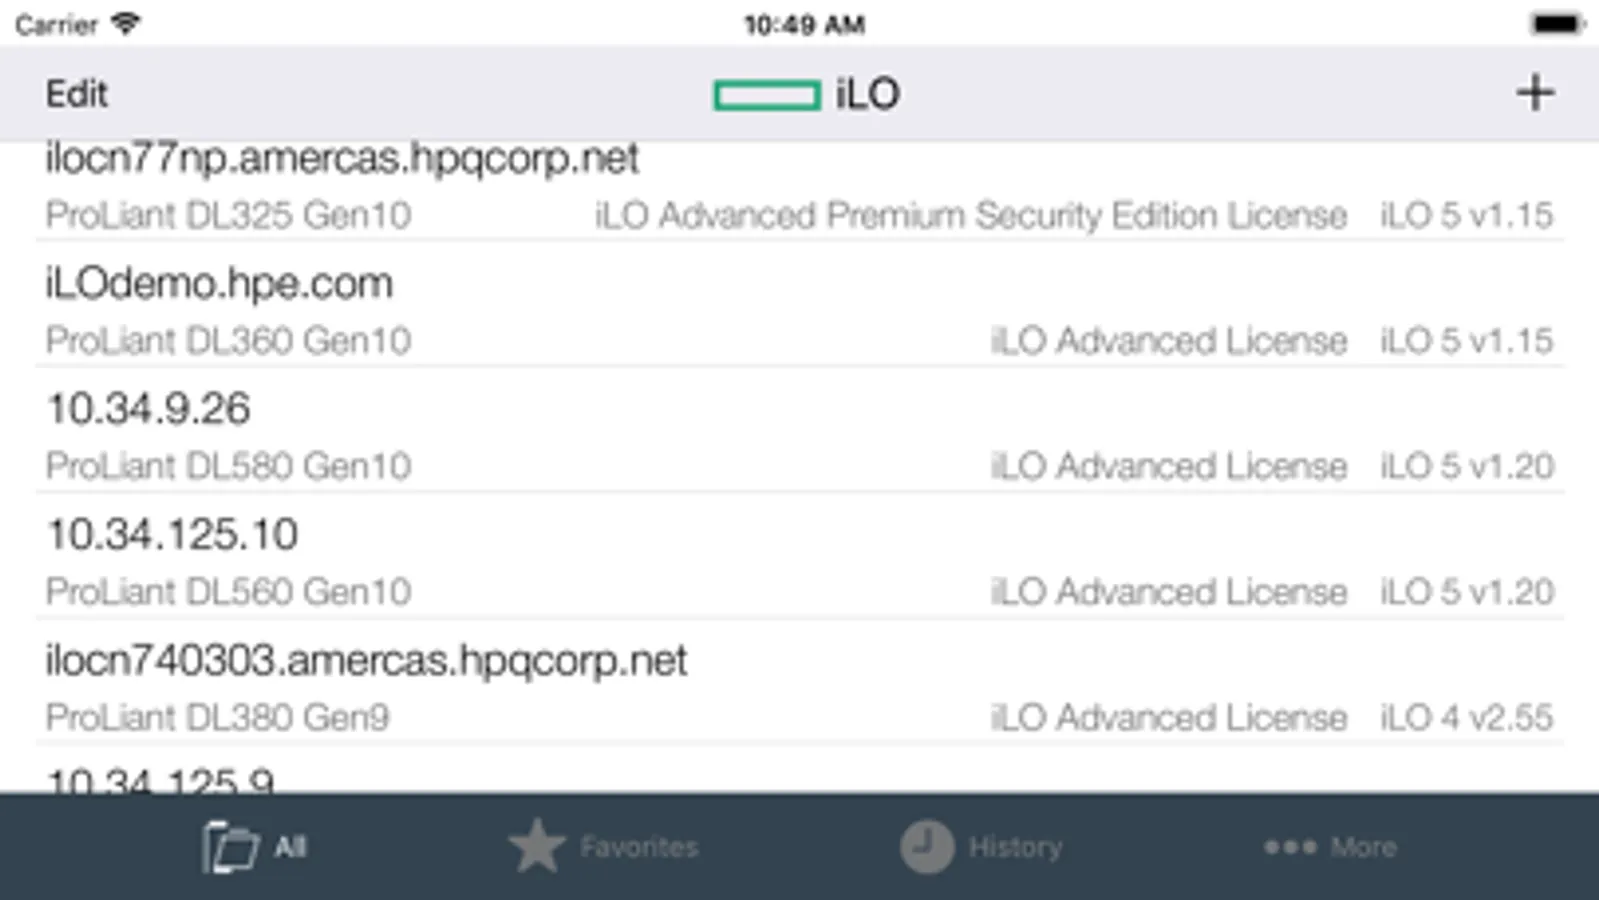Click the green HPE logo rectangle

pyautogui.click(x=766, y=95)
